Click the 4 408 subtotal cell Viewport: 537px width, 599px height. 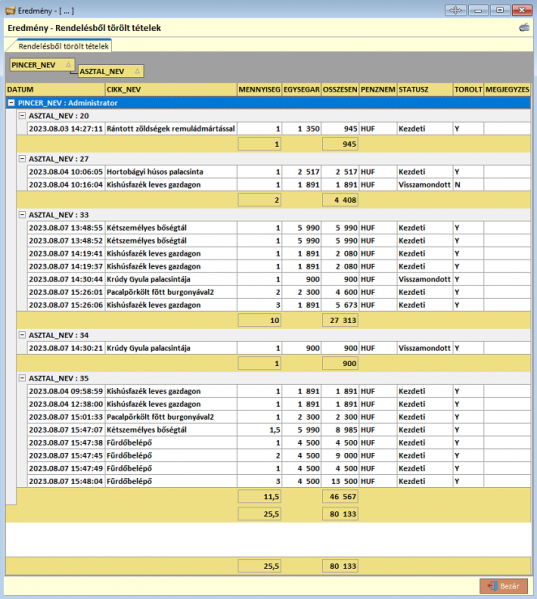coord(340,200)
